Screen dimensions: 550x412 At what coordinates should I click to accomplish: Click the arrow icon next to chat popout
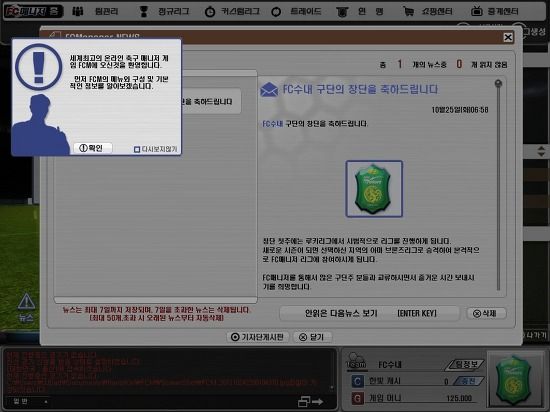click(318, 401)
